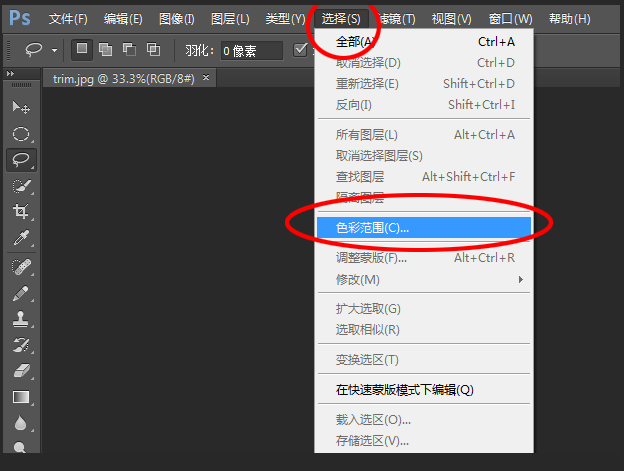Screen dimensions: 624x471
Task: Select the Elliptical Marquee tool
Action: pos(21,134)
